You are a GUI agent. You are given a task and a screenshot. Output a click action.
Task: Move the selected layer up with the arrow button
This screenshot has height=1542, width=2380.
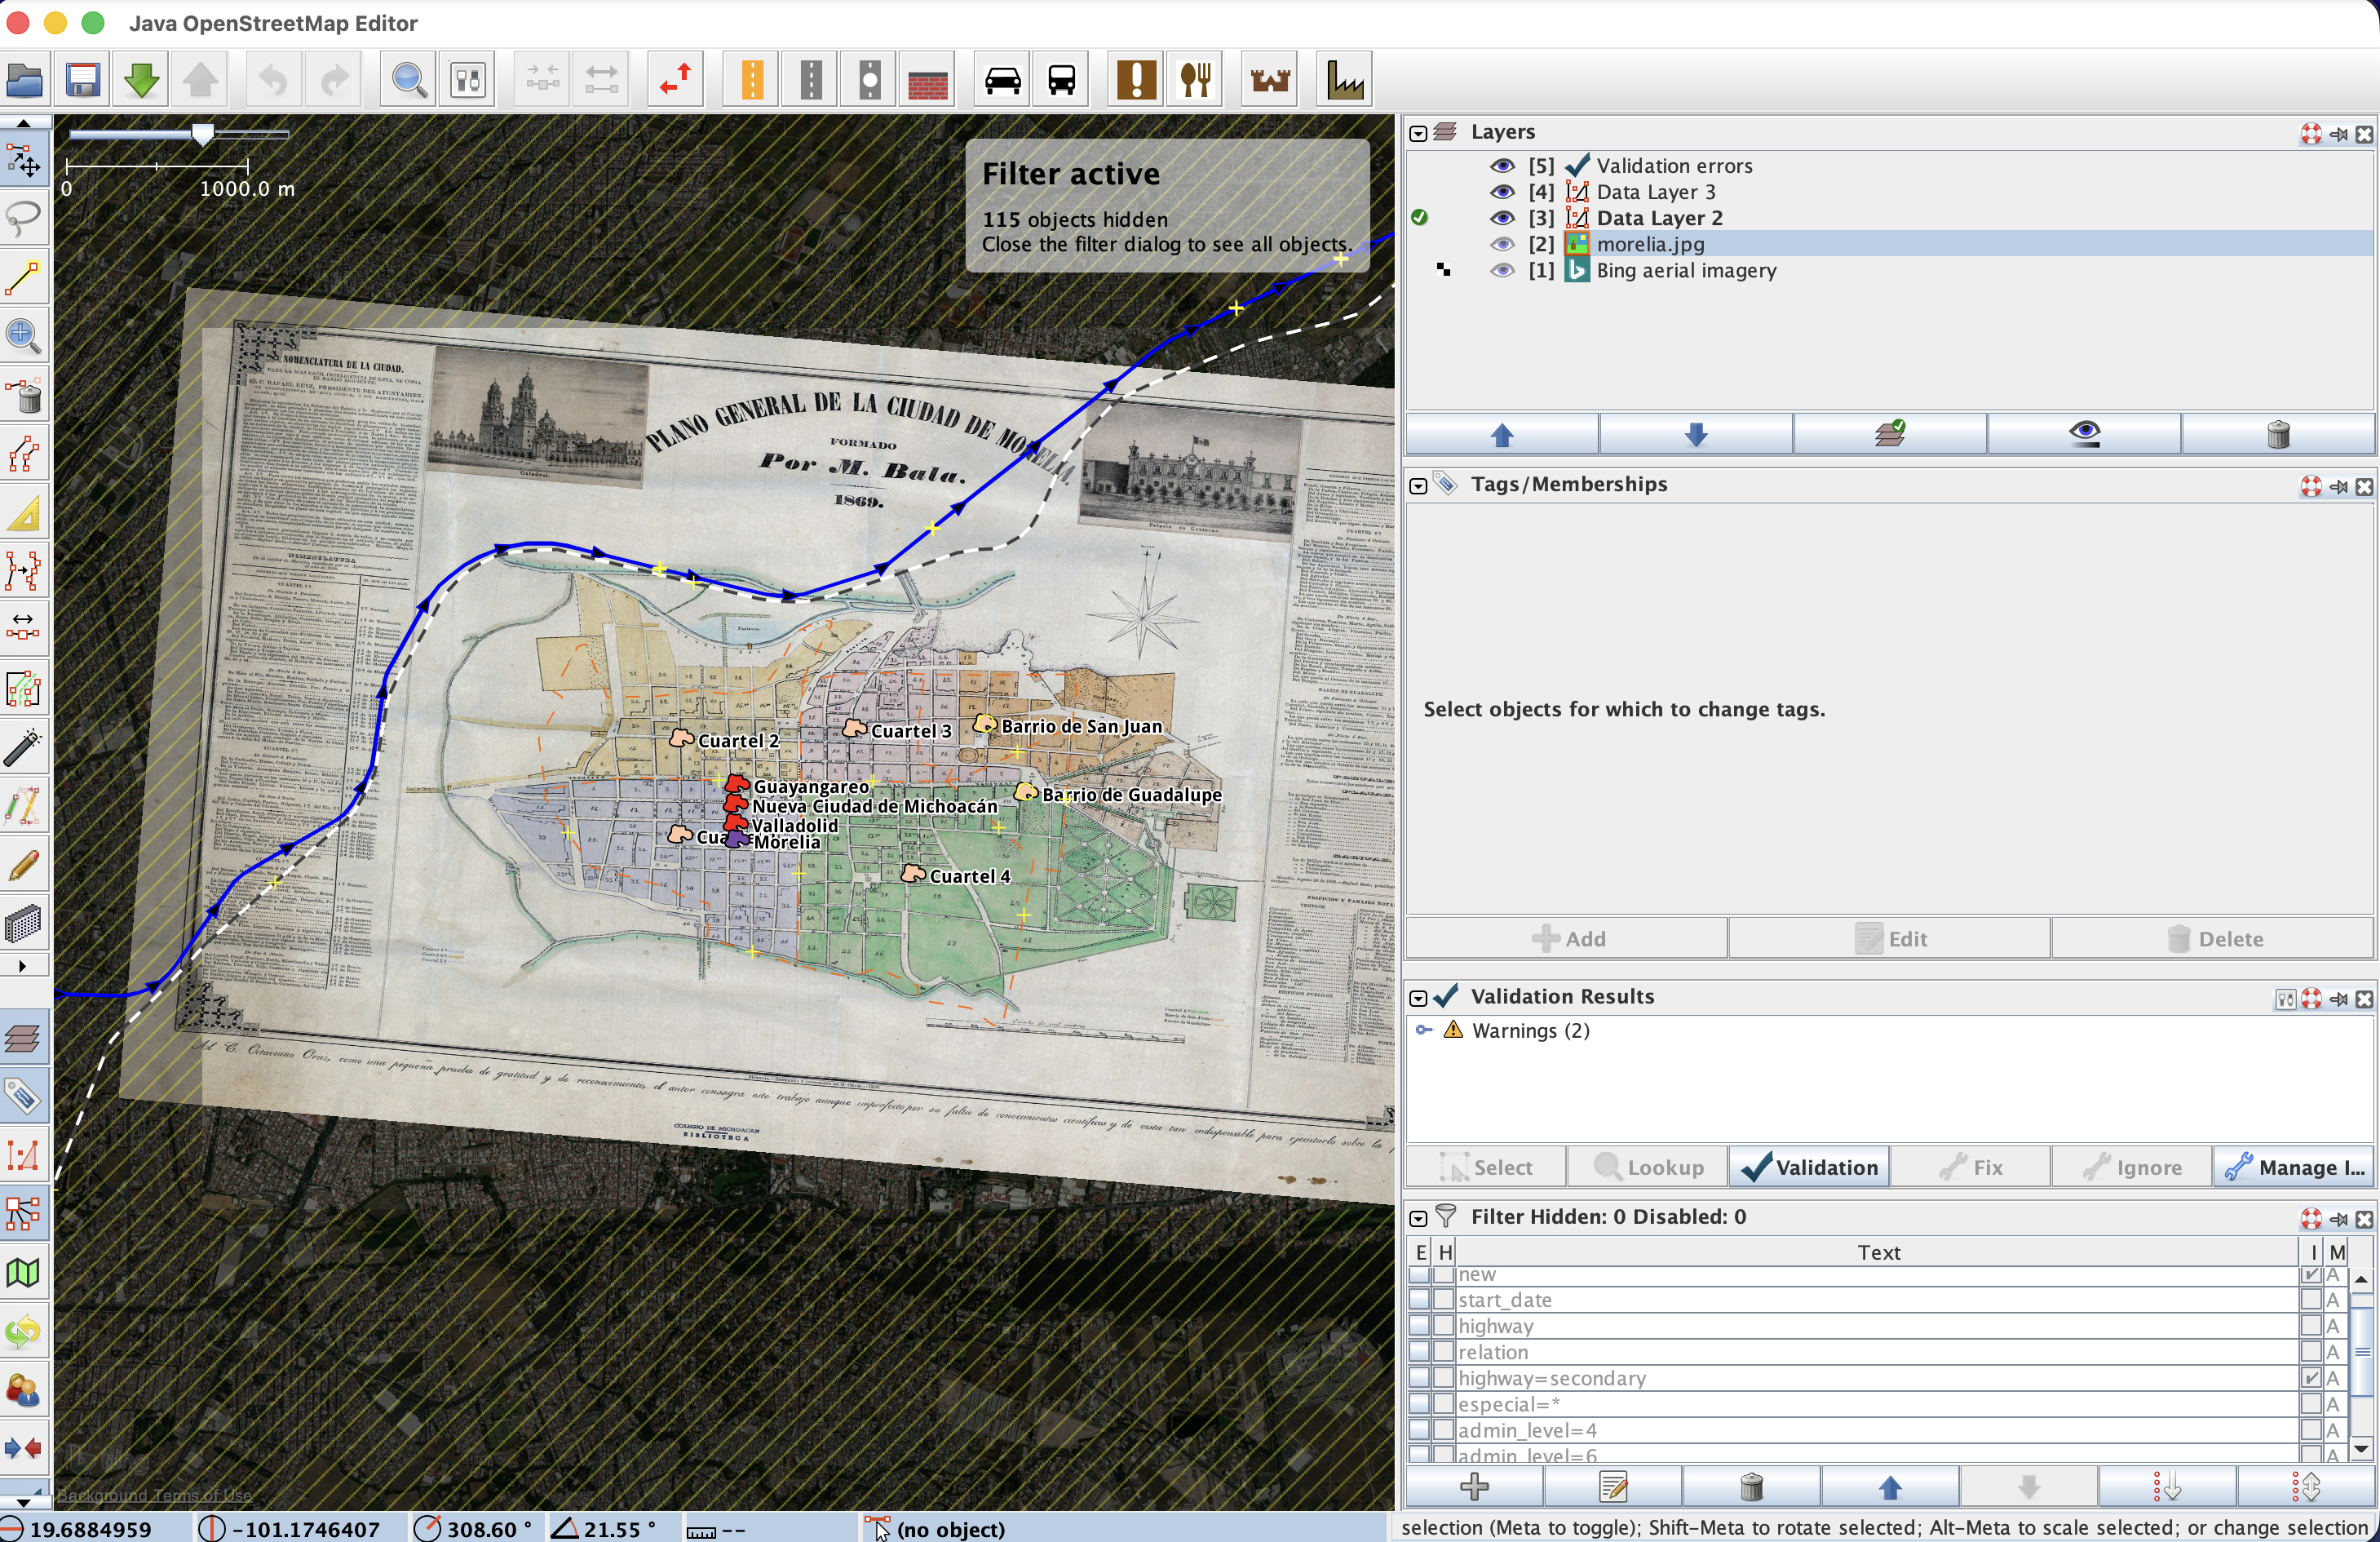click(1502, 435)
